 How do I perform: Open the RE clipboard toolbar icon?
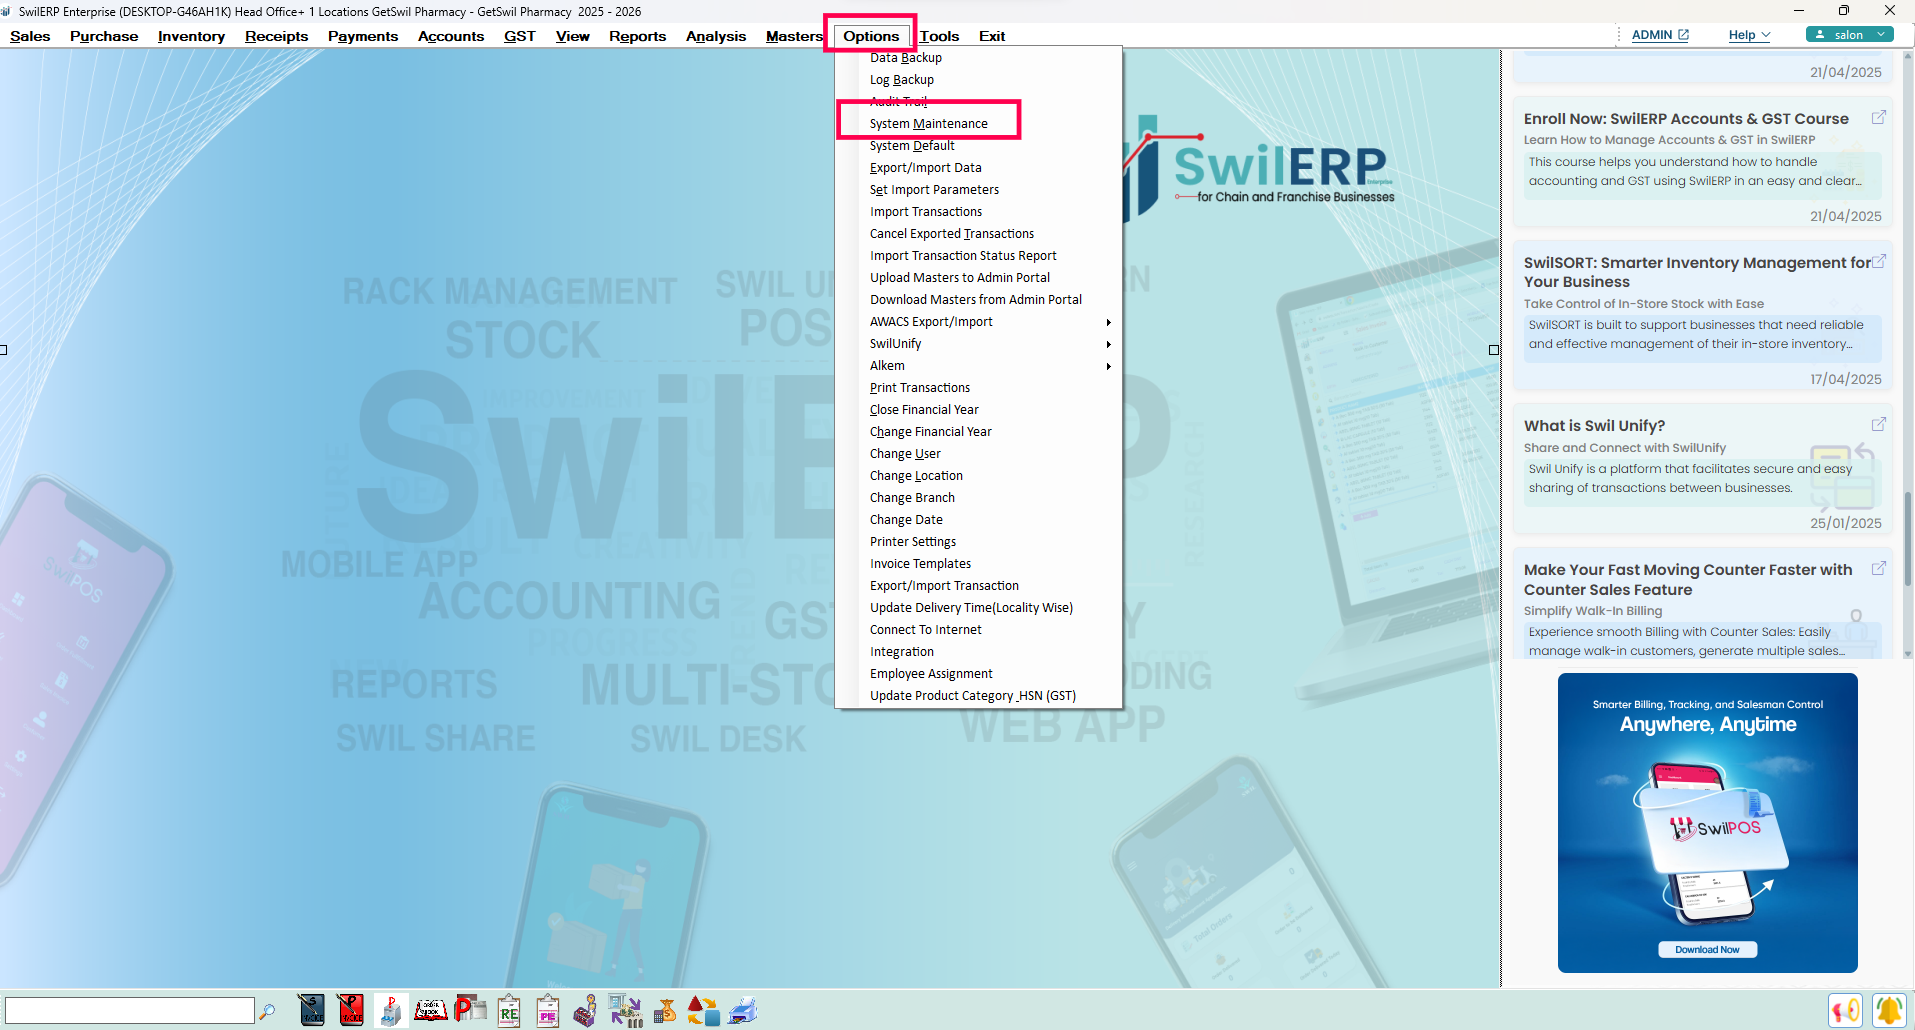[509, 1010]
